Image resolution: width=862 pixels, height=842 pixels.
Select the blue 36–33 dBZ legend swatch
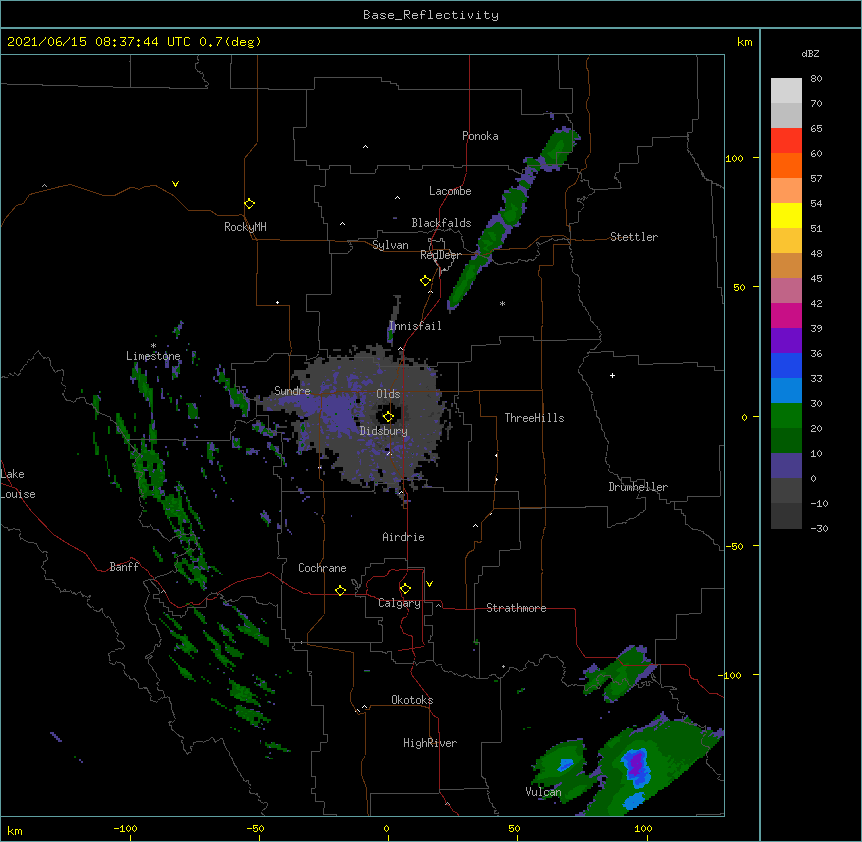click(786, 365)
